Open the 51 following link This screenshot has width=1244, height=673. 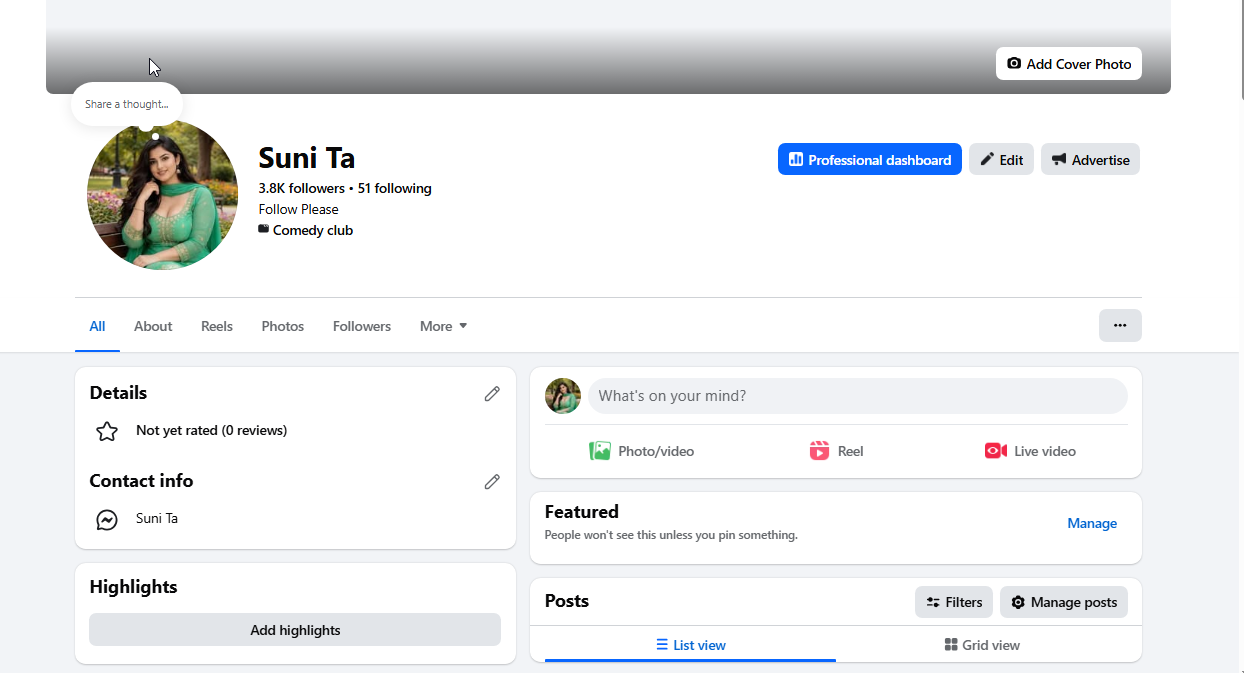(395, 188)
